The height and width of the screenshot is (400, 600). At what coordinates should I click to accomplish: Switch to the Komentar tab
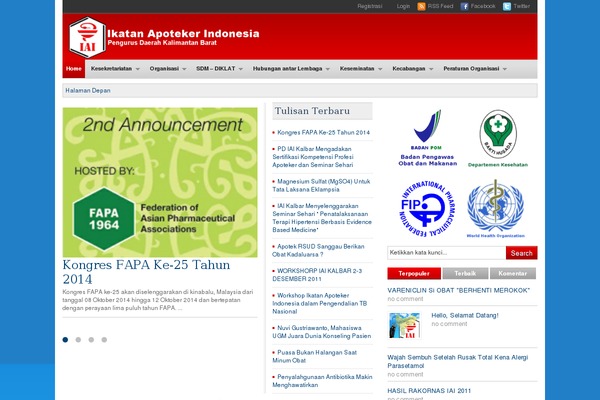tap(513, 274)
